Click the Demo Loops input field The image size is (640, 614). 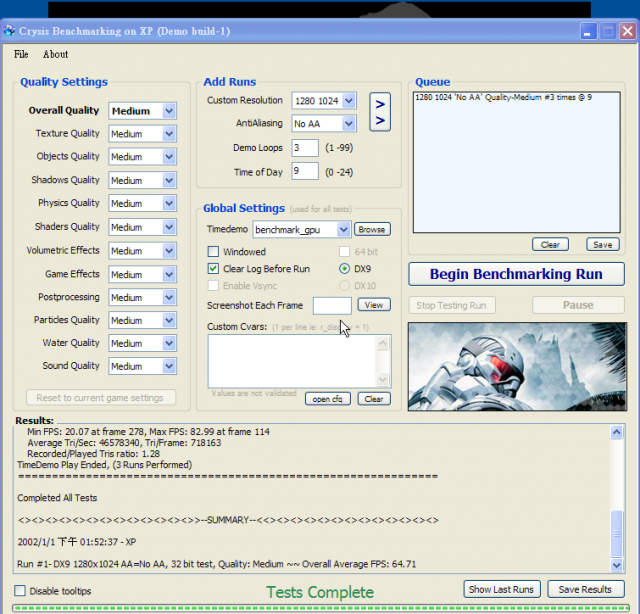coord(305,148)
